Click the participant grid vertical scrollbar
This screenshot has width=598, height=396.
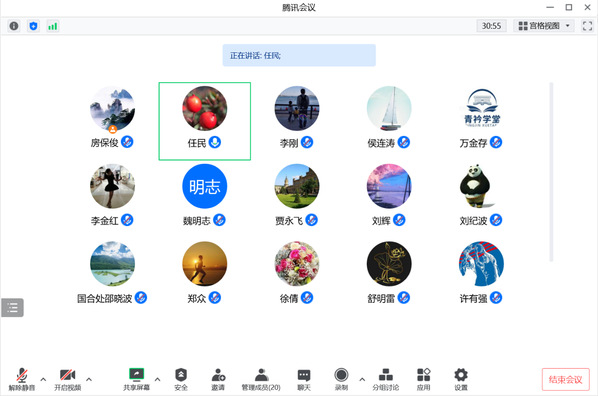[x=551, y=172]
